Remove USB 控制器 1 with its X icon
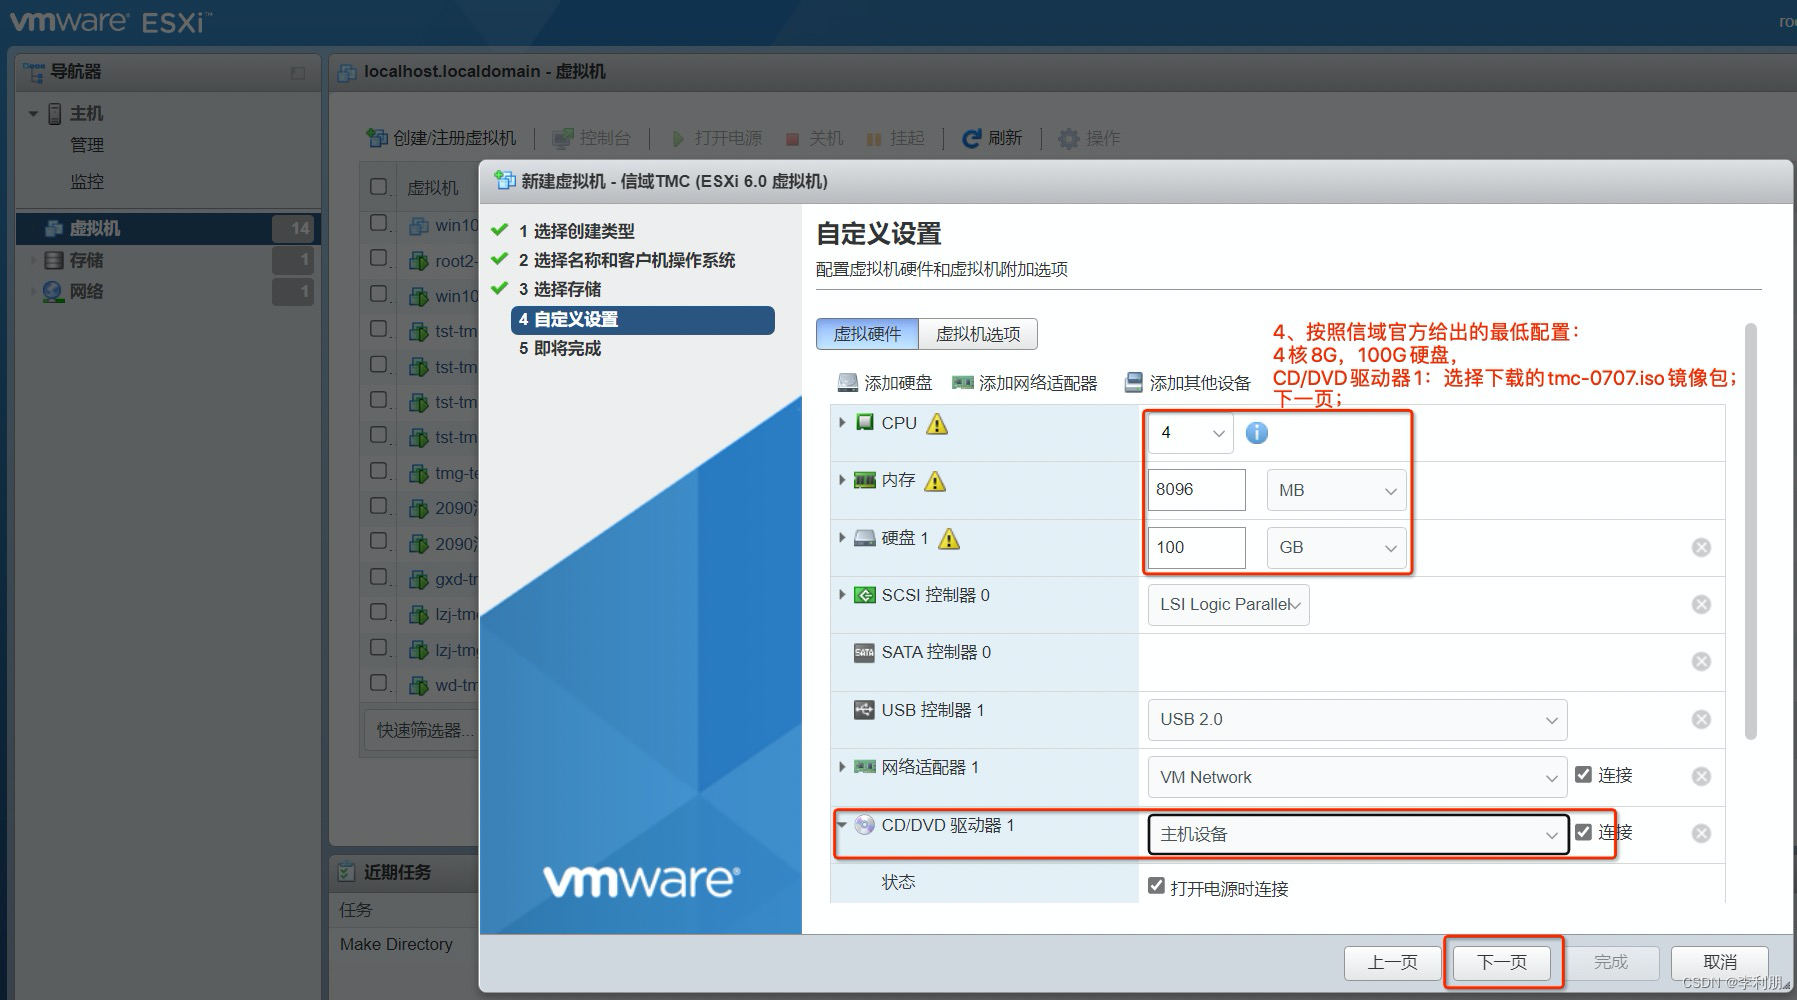Image resolution: width=1797 pixels, height=1000 pixels. coord(1701,719)
